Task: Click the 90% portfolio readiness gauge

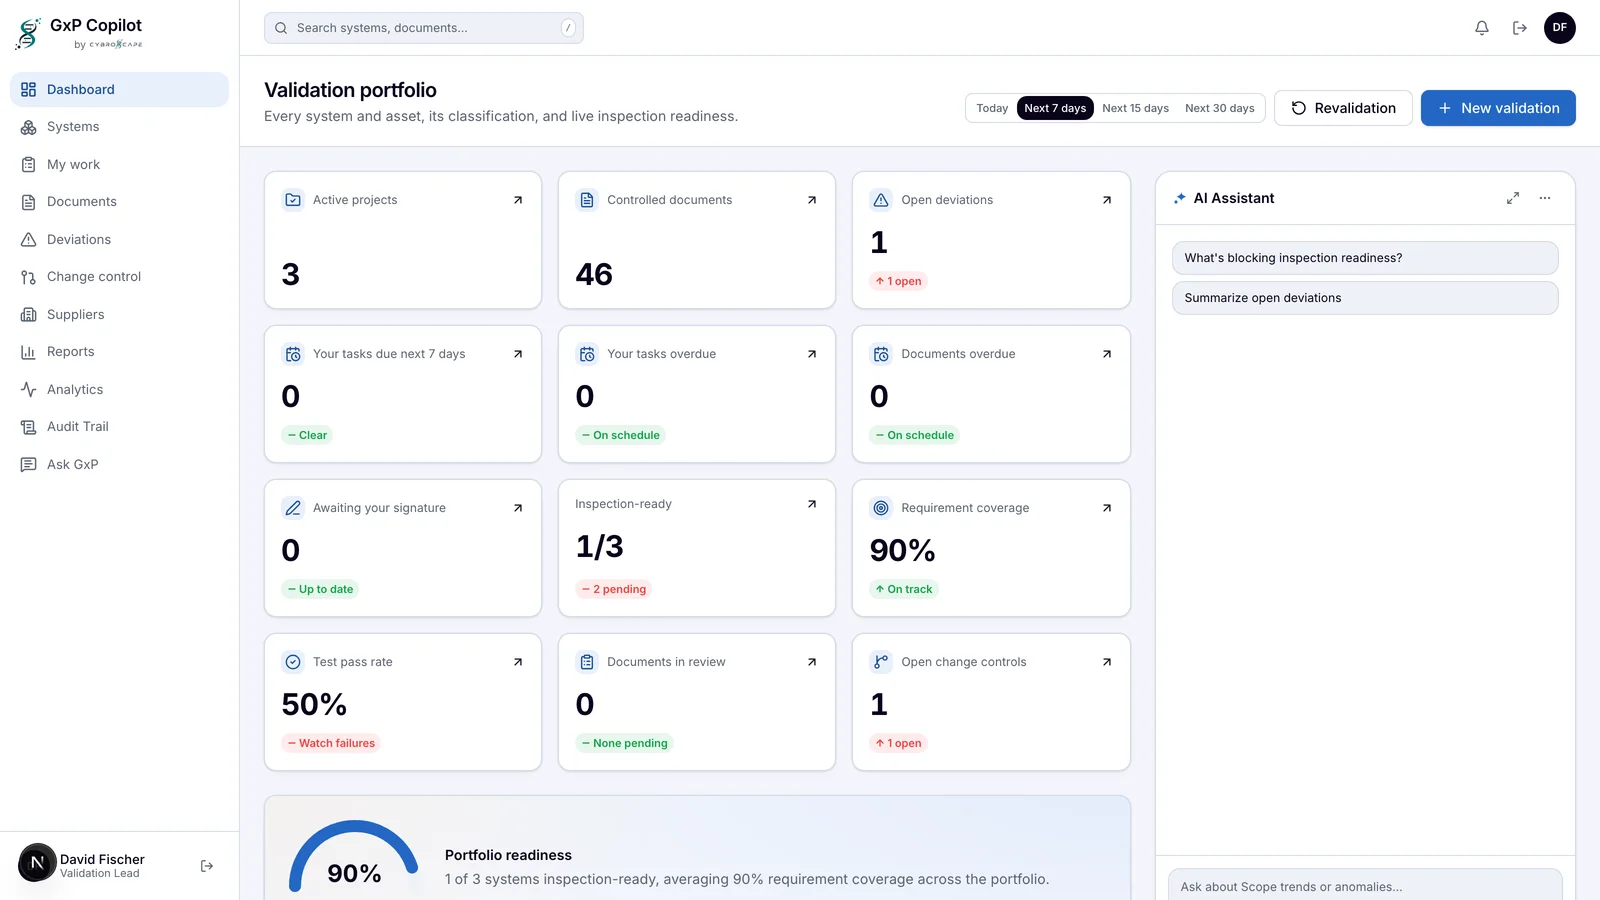Action: tap(354, 858)
